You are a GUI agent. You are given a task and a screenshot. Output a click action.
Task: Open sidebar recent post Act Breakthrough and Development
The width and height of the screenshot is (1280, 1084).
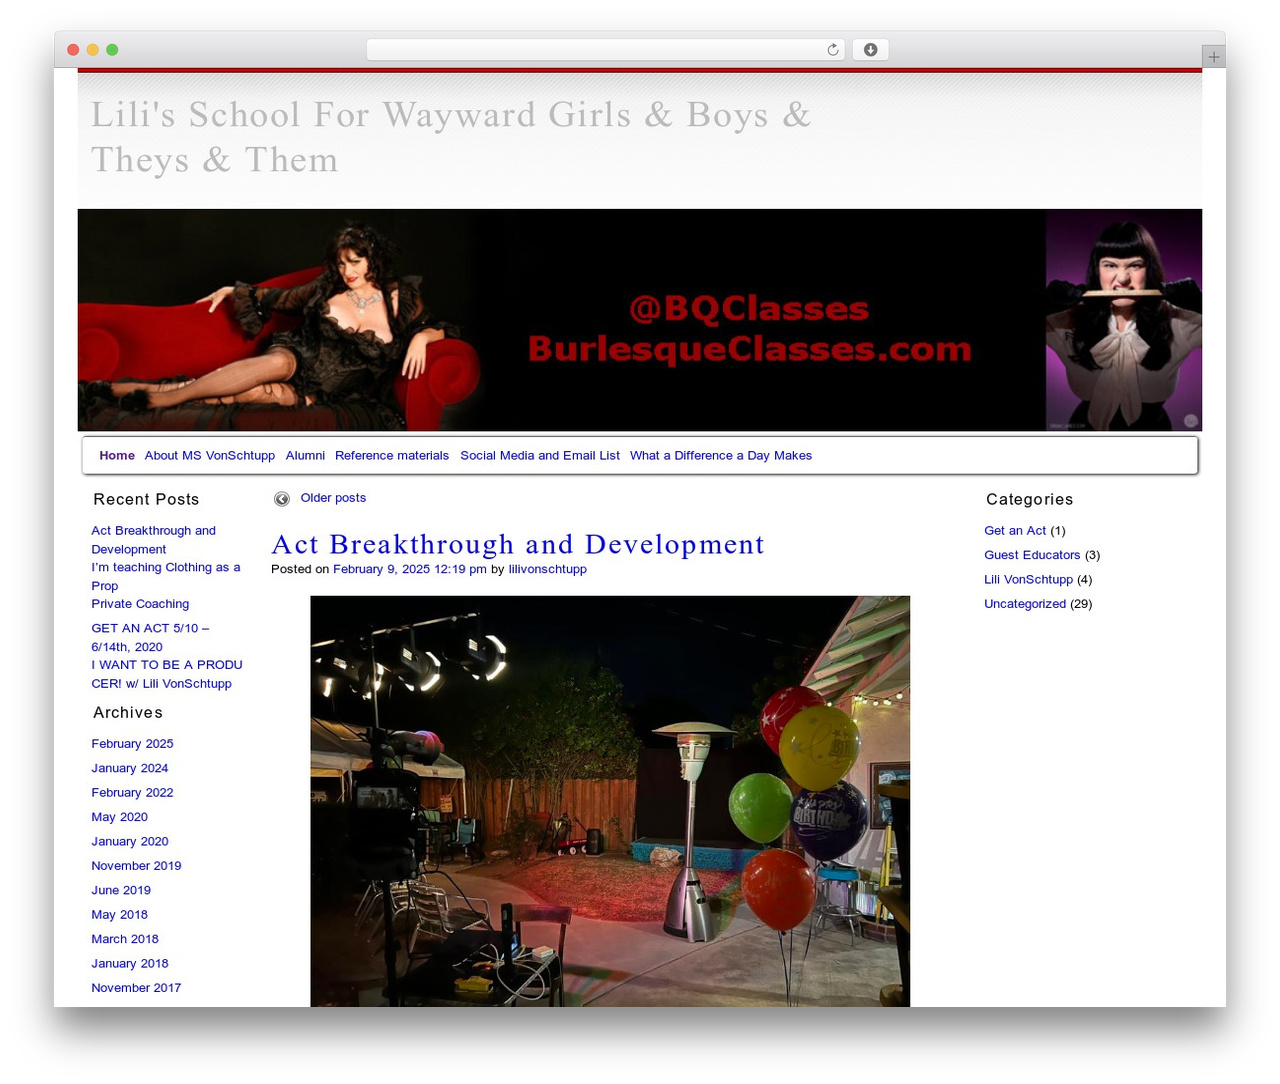click(x=153, y=540)
